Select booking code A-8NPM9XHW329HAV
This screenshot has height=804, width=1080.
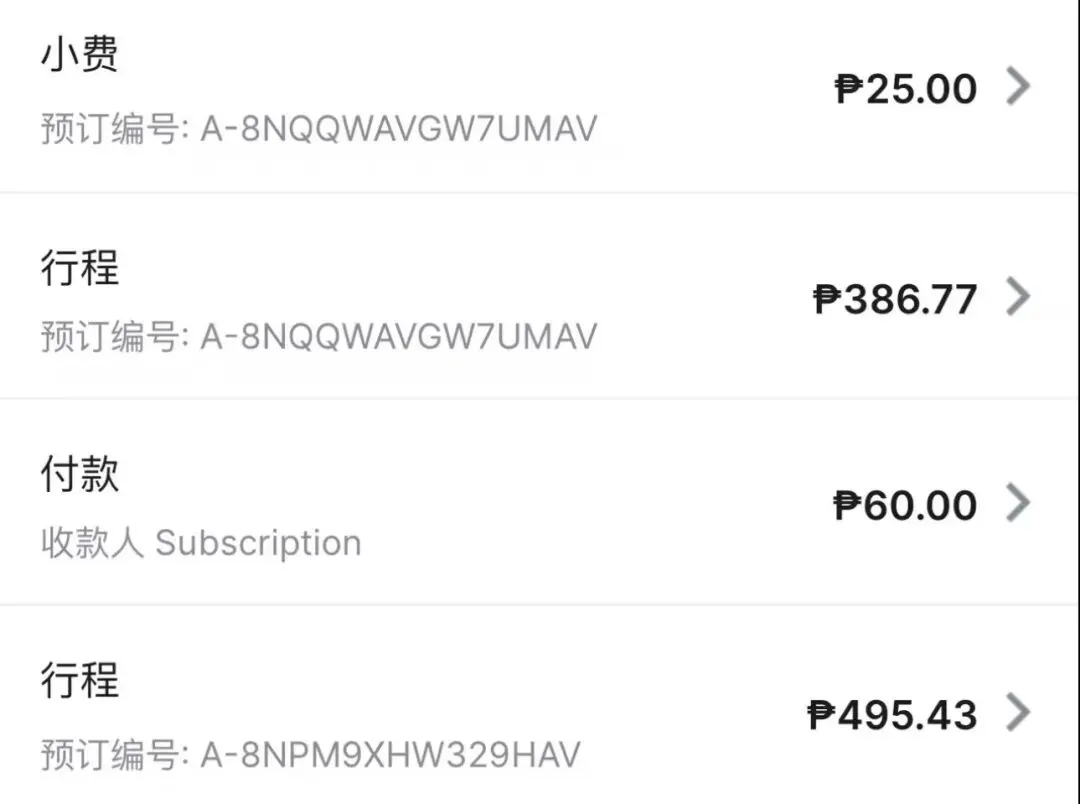390,753
